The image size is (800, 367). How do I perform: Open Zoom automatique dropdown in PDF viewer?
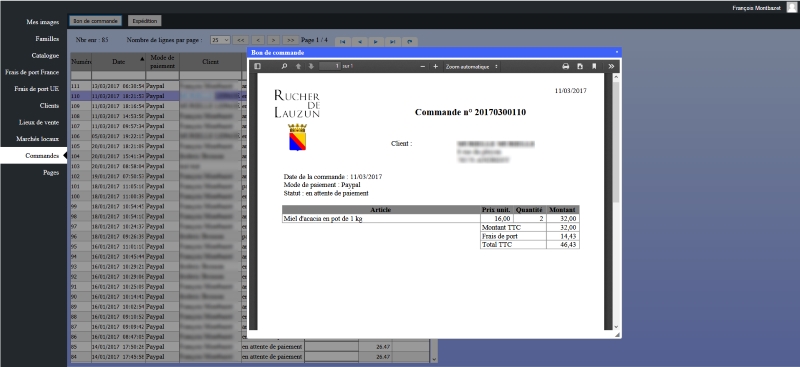471,66
